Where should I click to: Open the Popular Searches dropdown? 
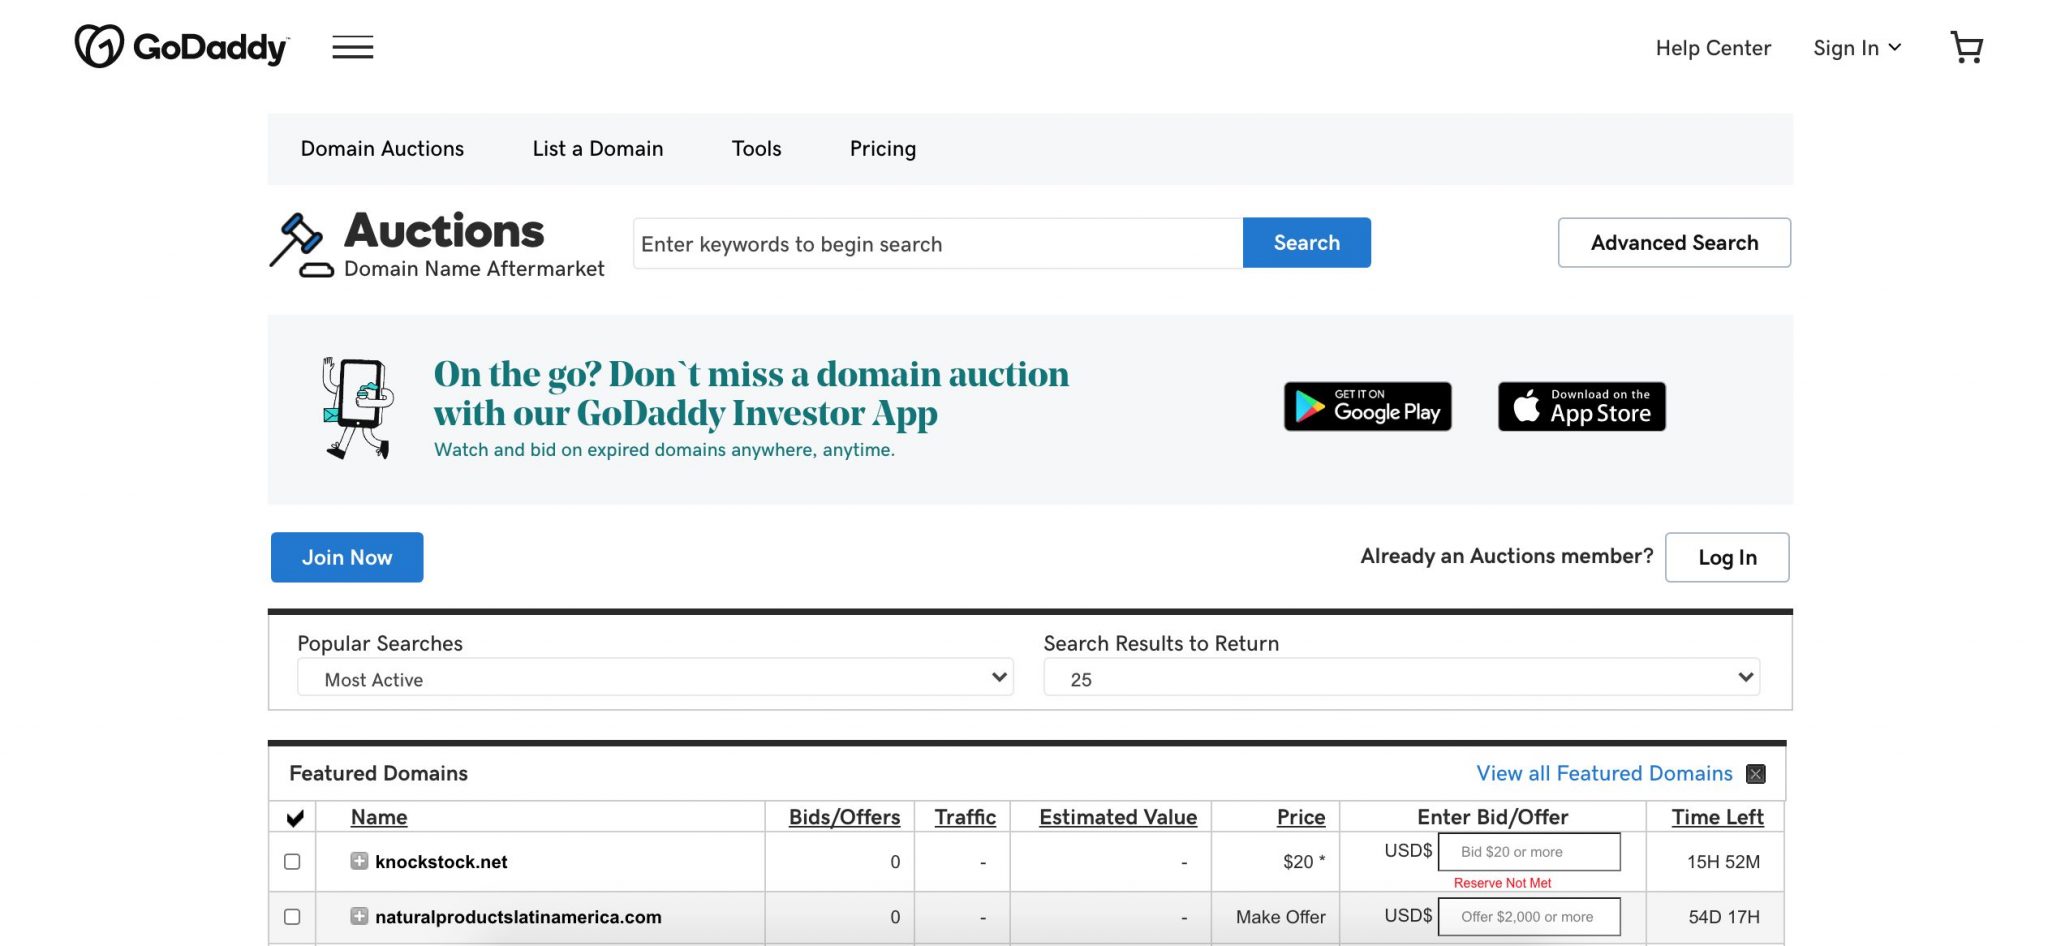[x=655, y=678]
